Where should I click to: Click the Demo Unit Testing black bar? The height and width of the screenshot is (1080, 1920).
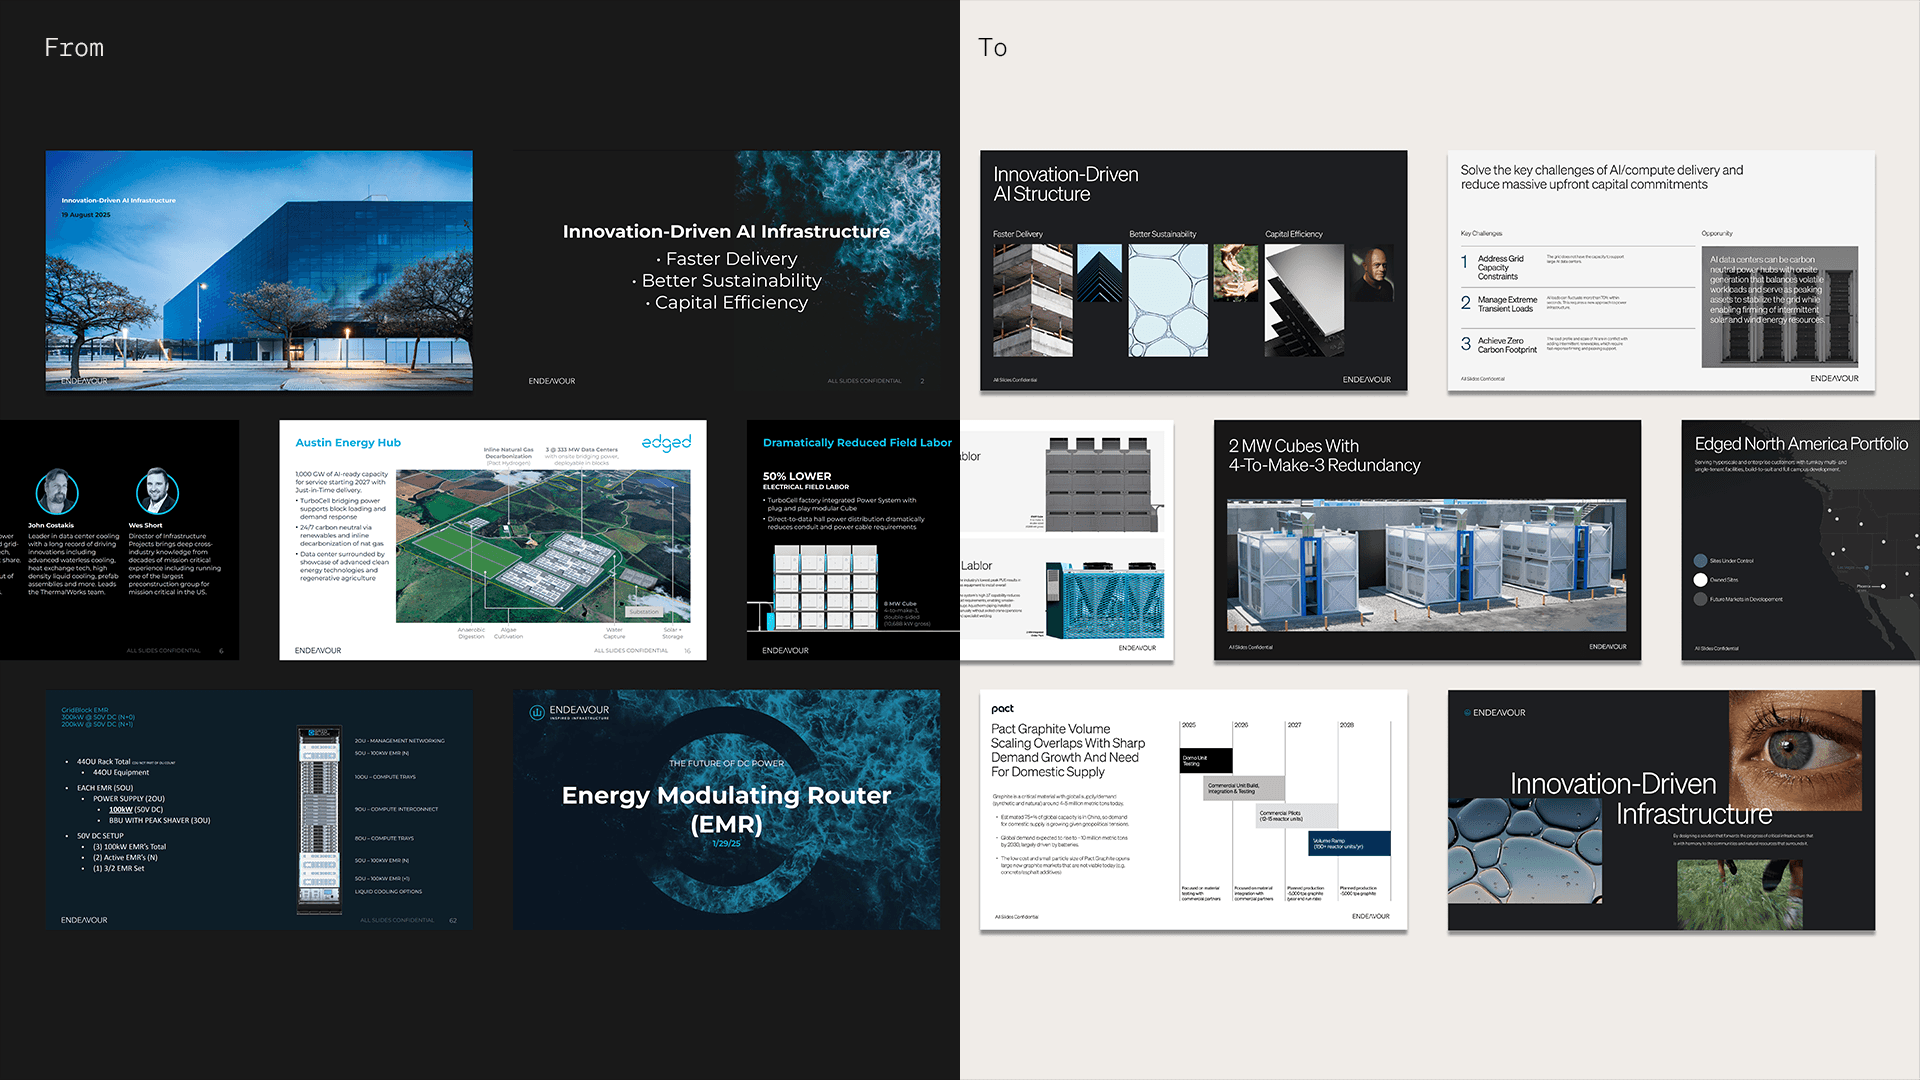click(1205, 761)
